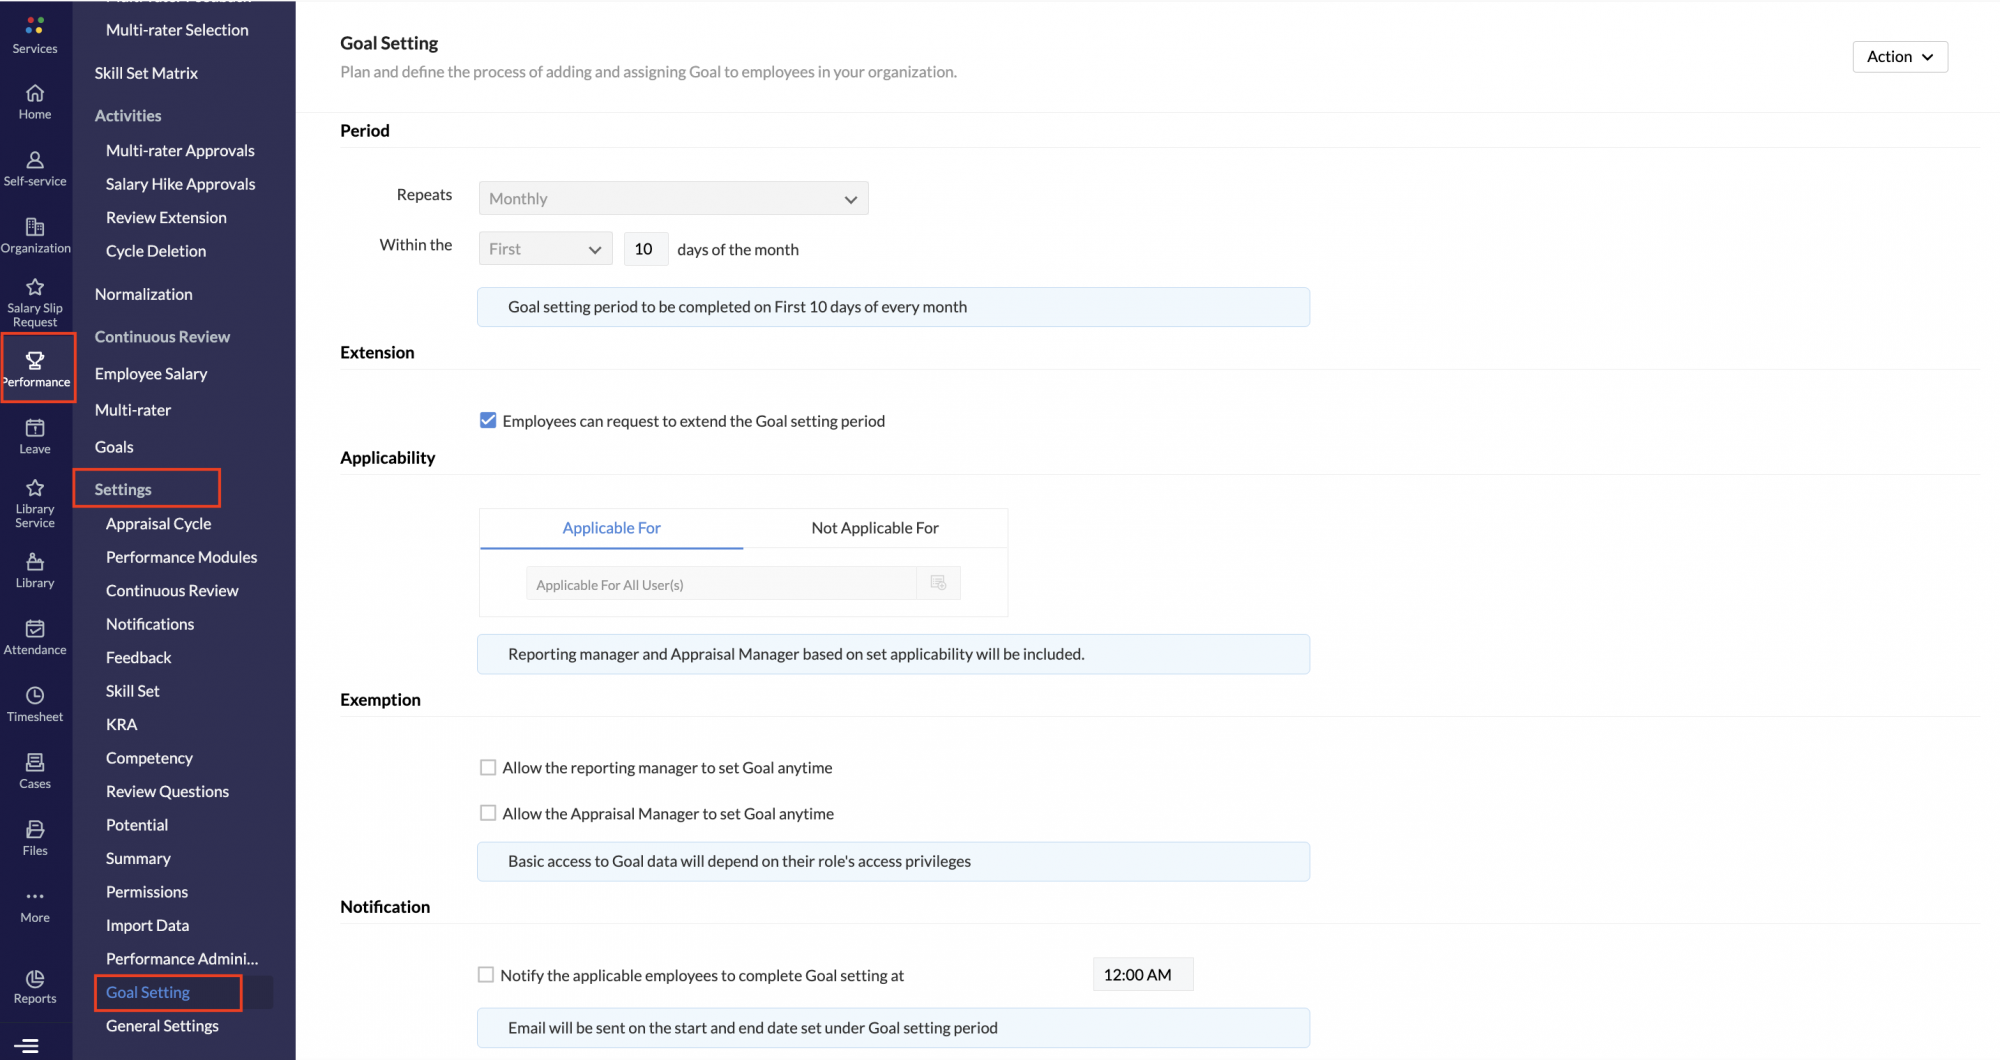Open the Services apps icon
2000x1060 pixels.
tap(35, 27)
